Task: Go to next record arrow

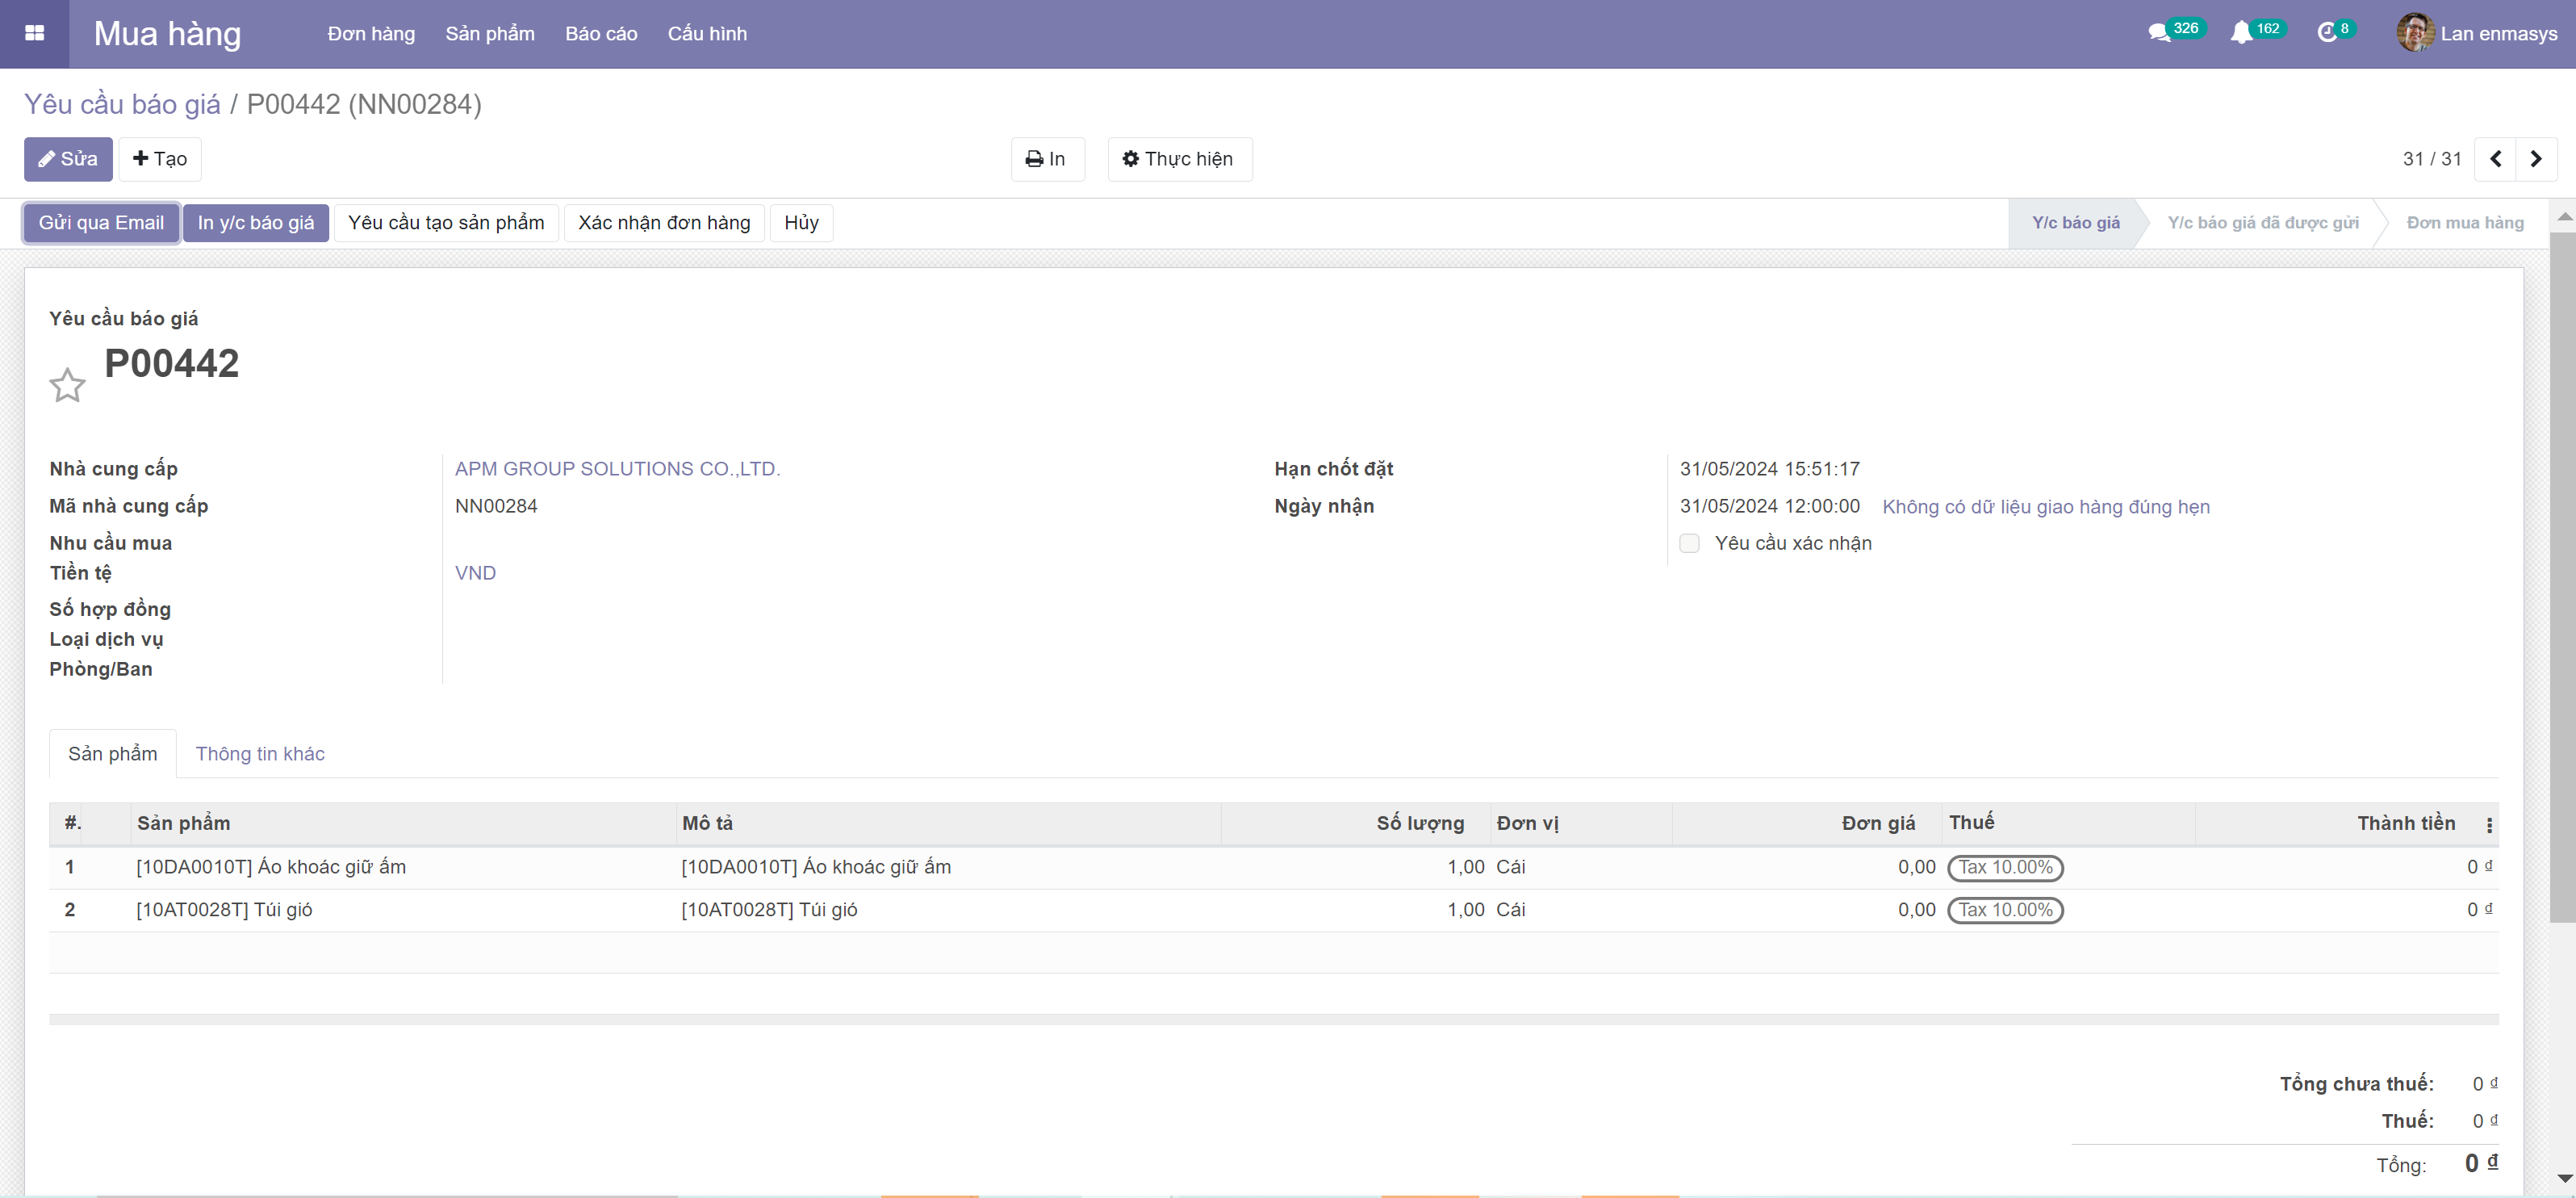Action: click(x=2536, y=159)
